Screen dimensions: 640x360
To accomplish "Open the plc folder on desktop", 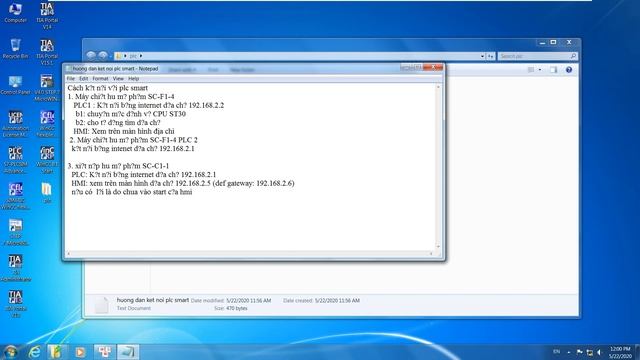I will [x=47, y=193].
